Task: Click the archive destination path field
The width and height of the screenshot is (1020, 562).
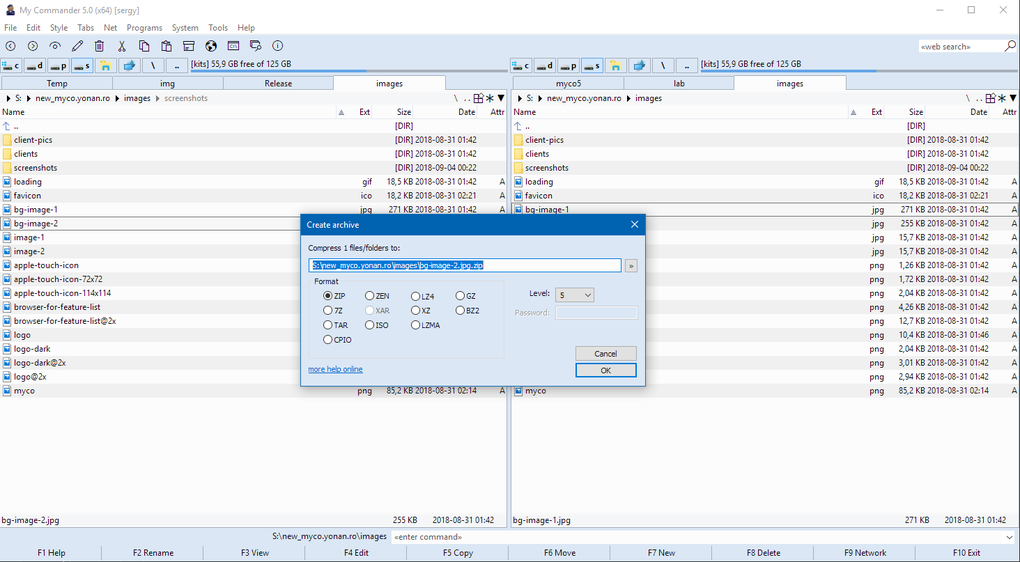Action: (x=465, y=266)
